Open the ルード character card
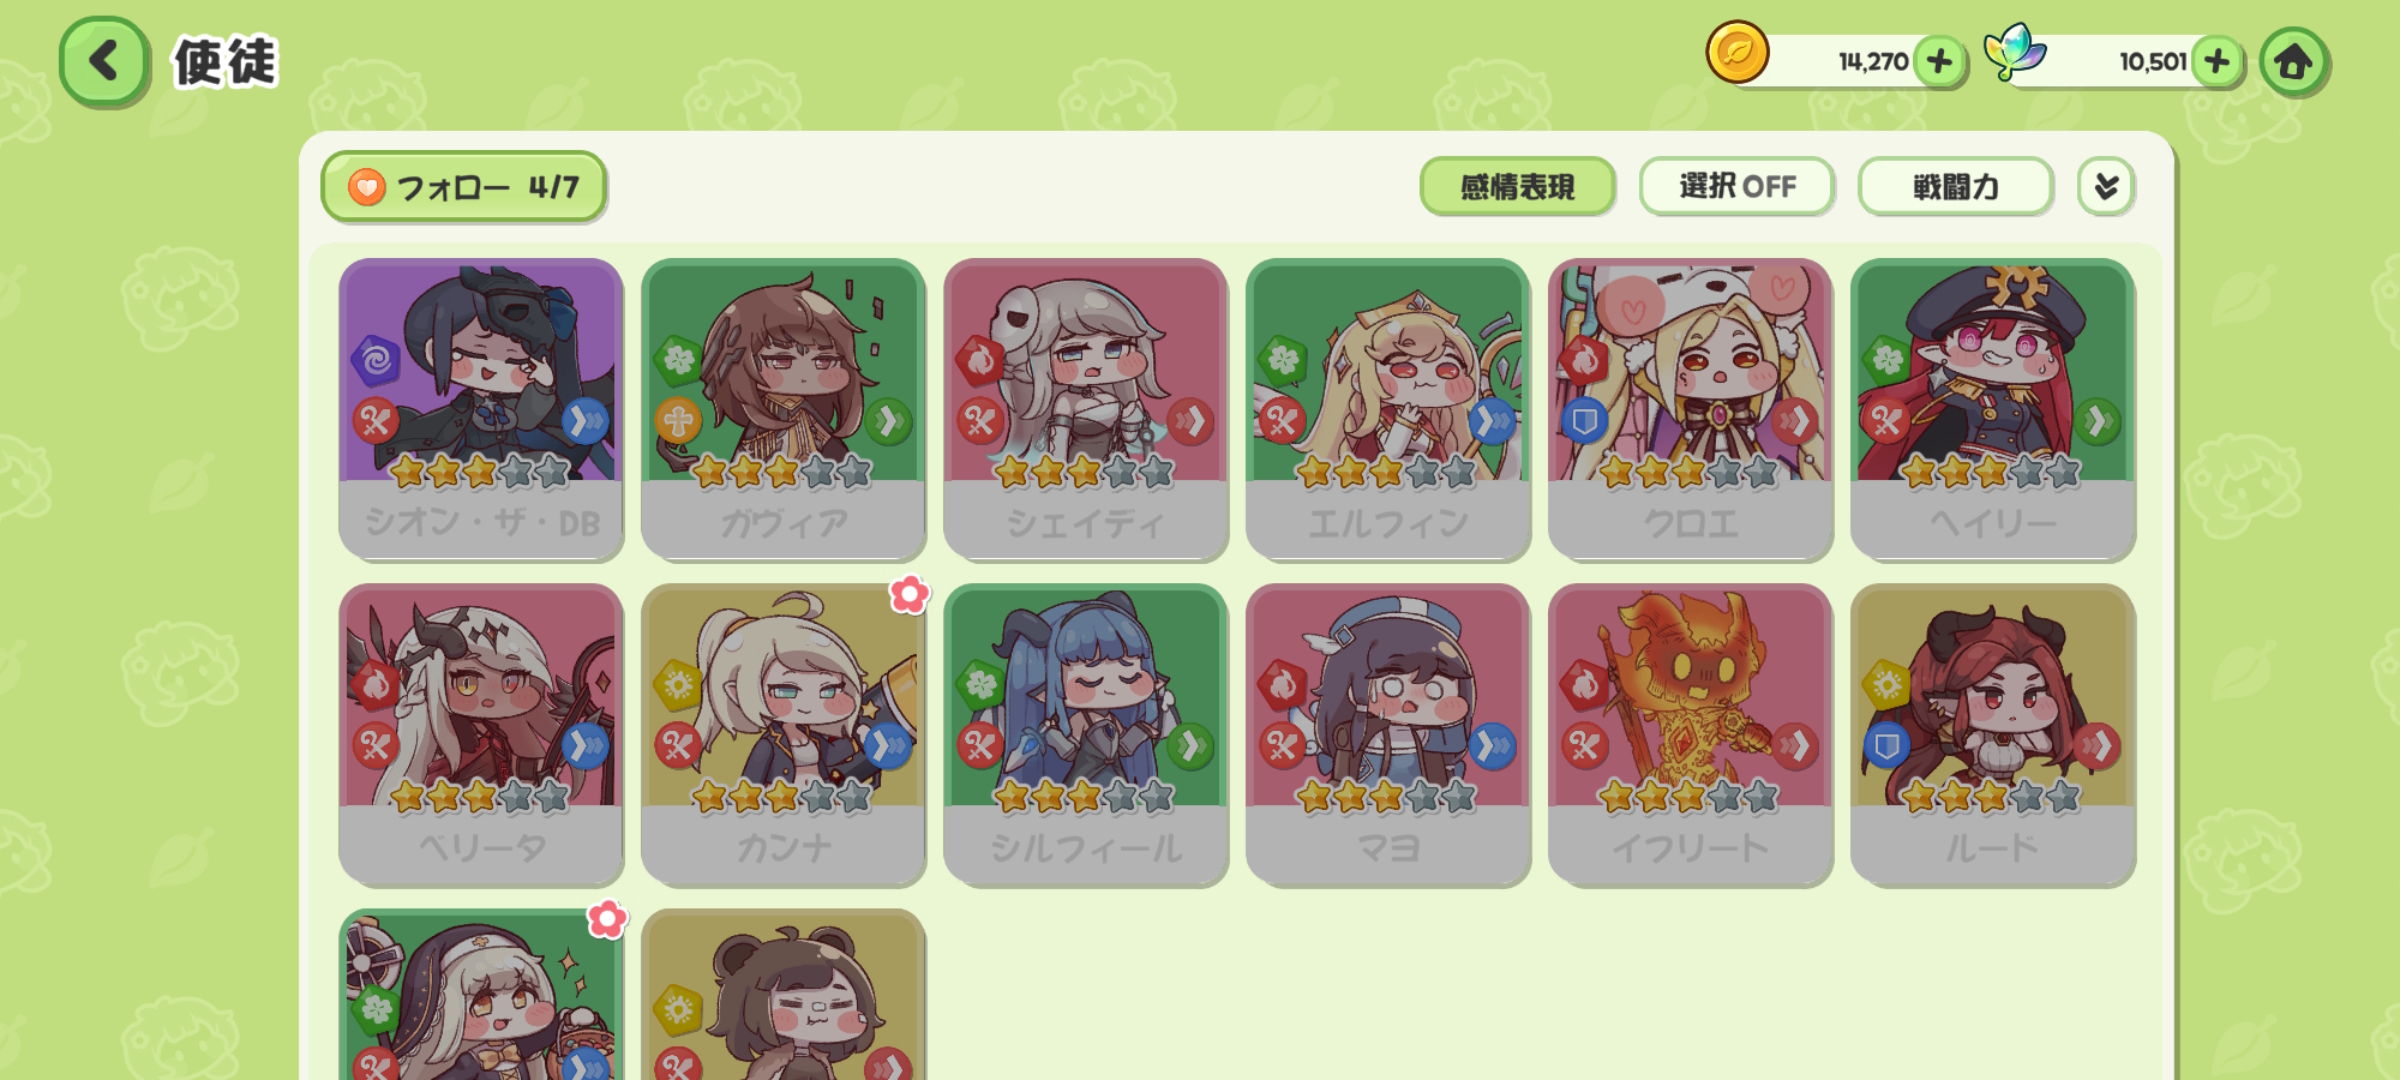2400x1080 pixels. point(1993,734)
